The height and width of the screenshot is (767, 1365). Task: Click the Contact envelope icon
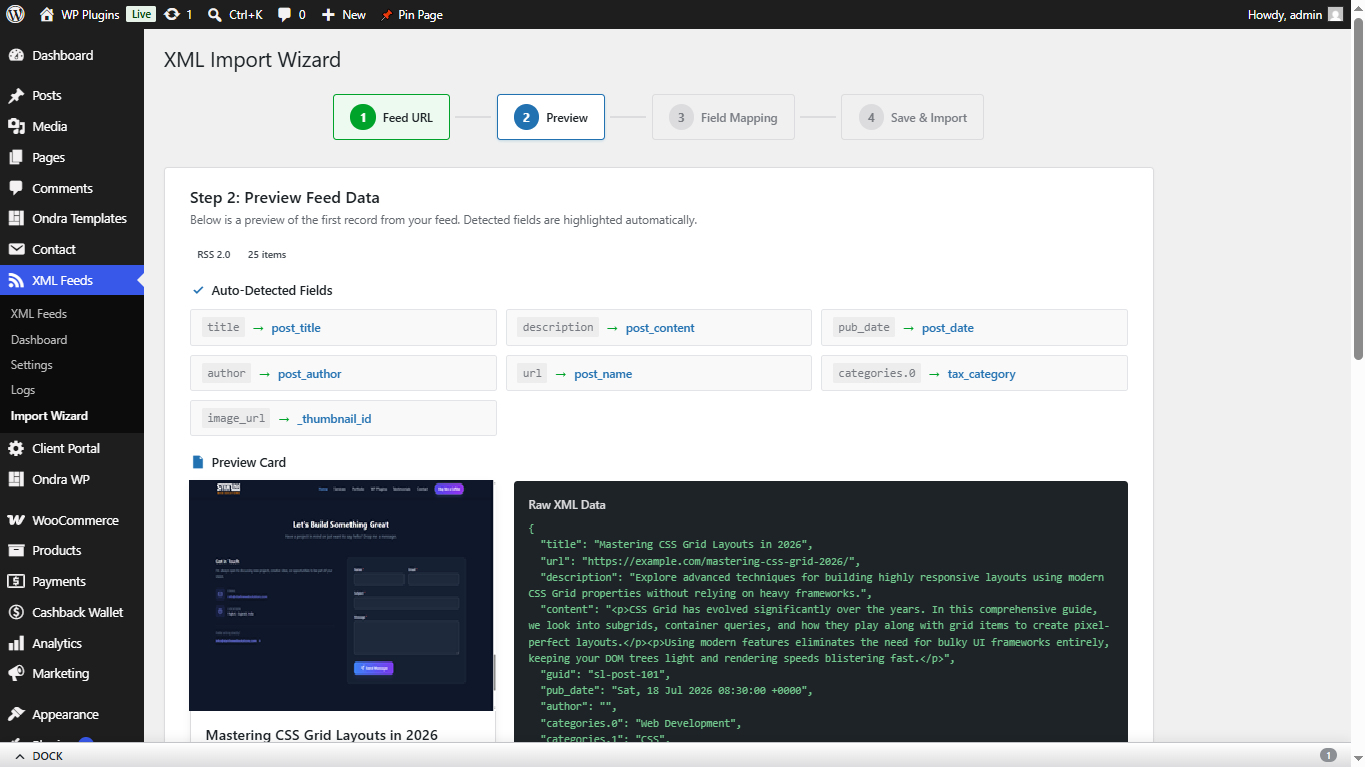pyautogui.click(x=16, y=249)
